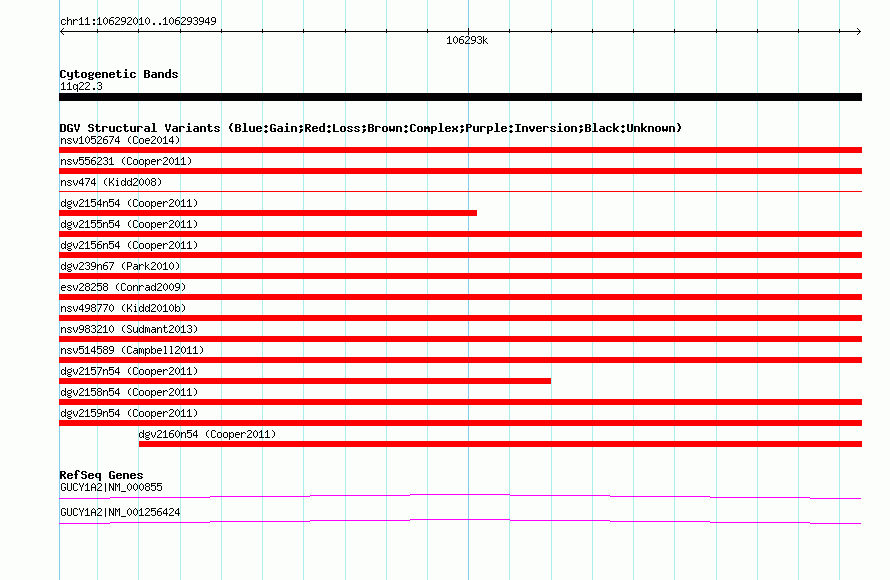The height and width of the screenshot is (580, 890).
Task: Click the red bar below nsv556231
Action: click(x=460, y=171)
